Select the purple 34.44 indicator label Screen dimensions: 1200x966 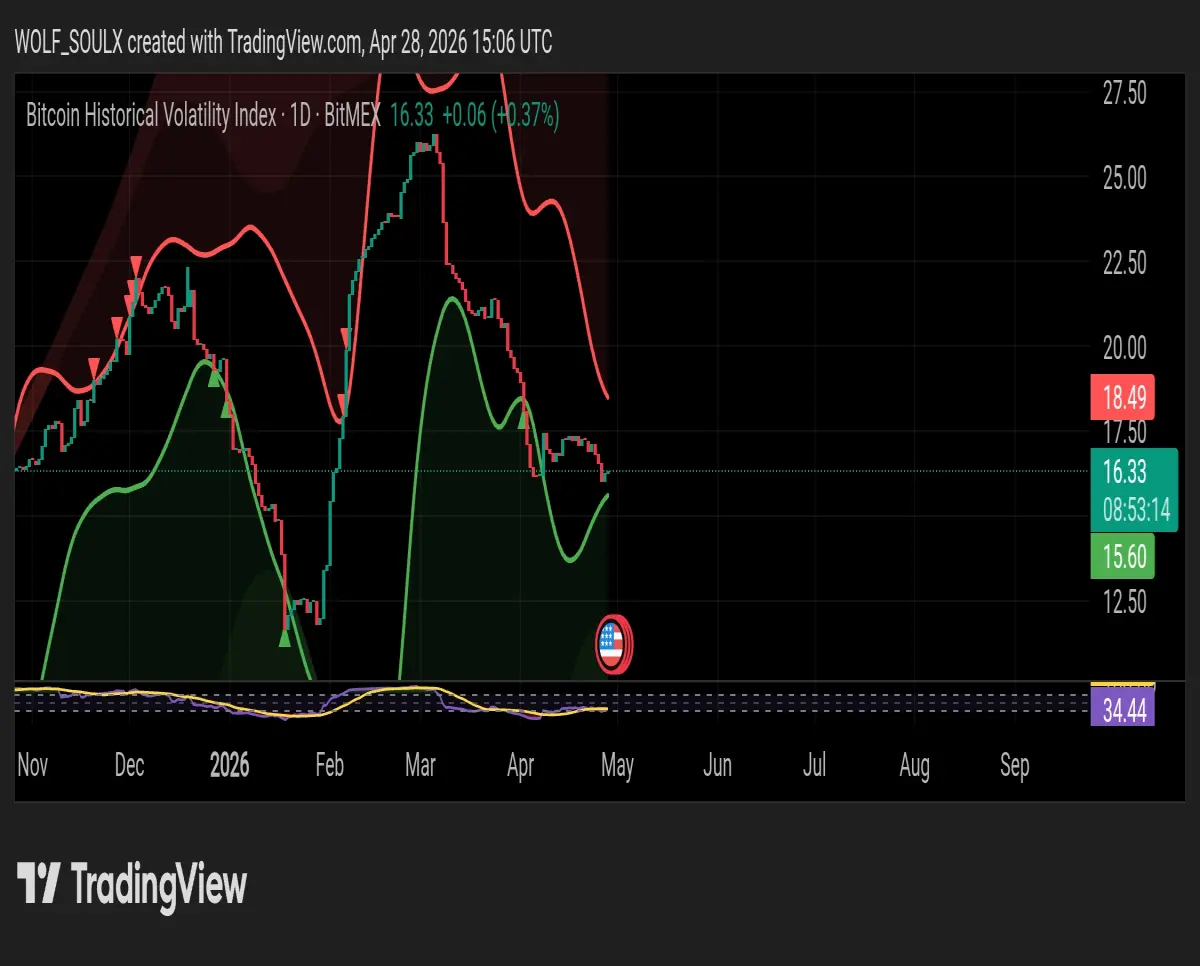coord(1122,709)
